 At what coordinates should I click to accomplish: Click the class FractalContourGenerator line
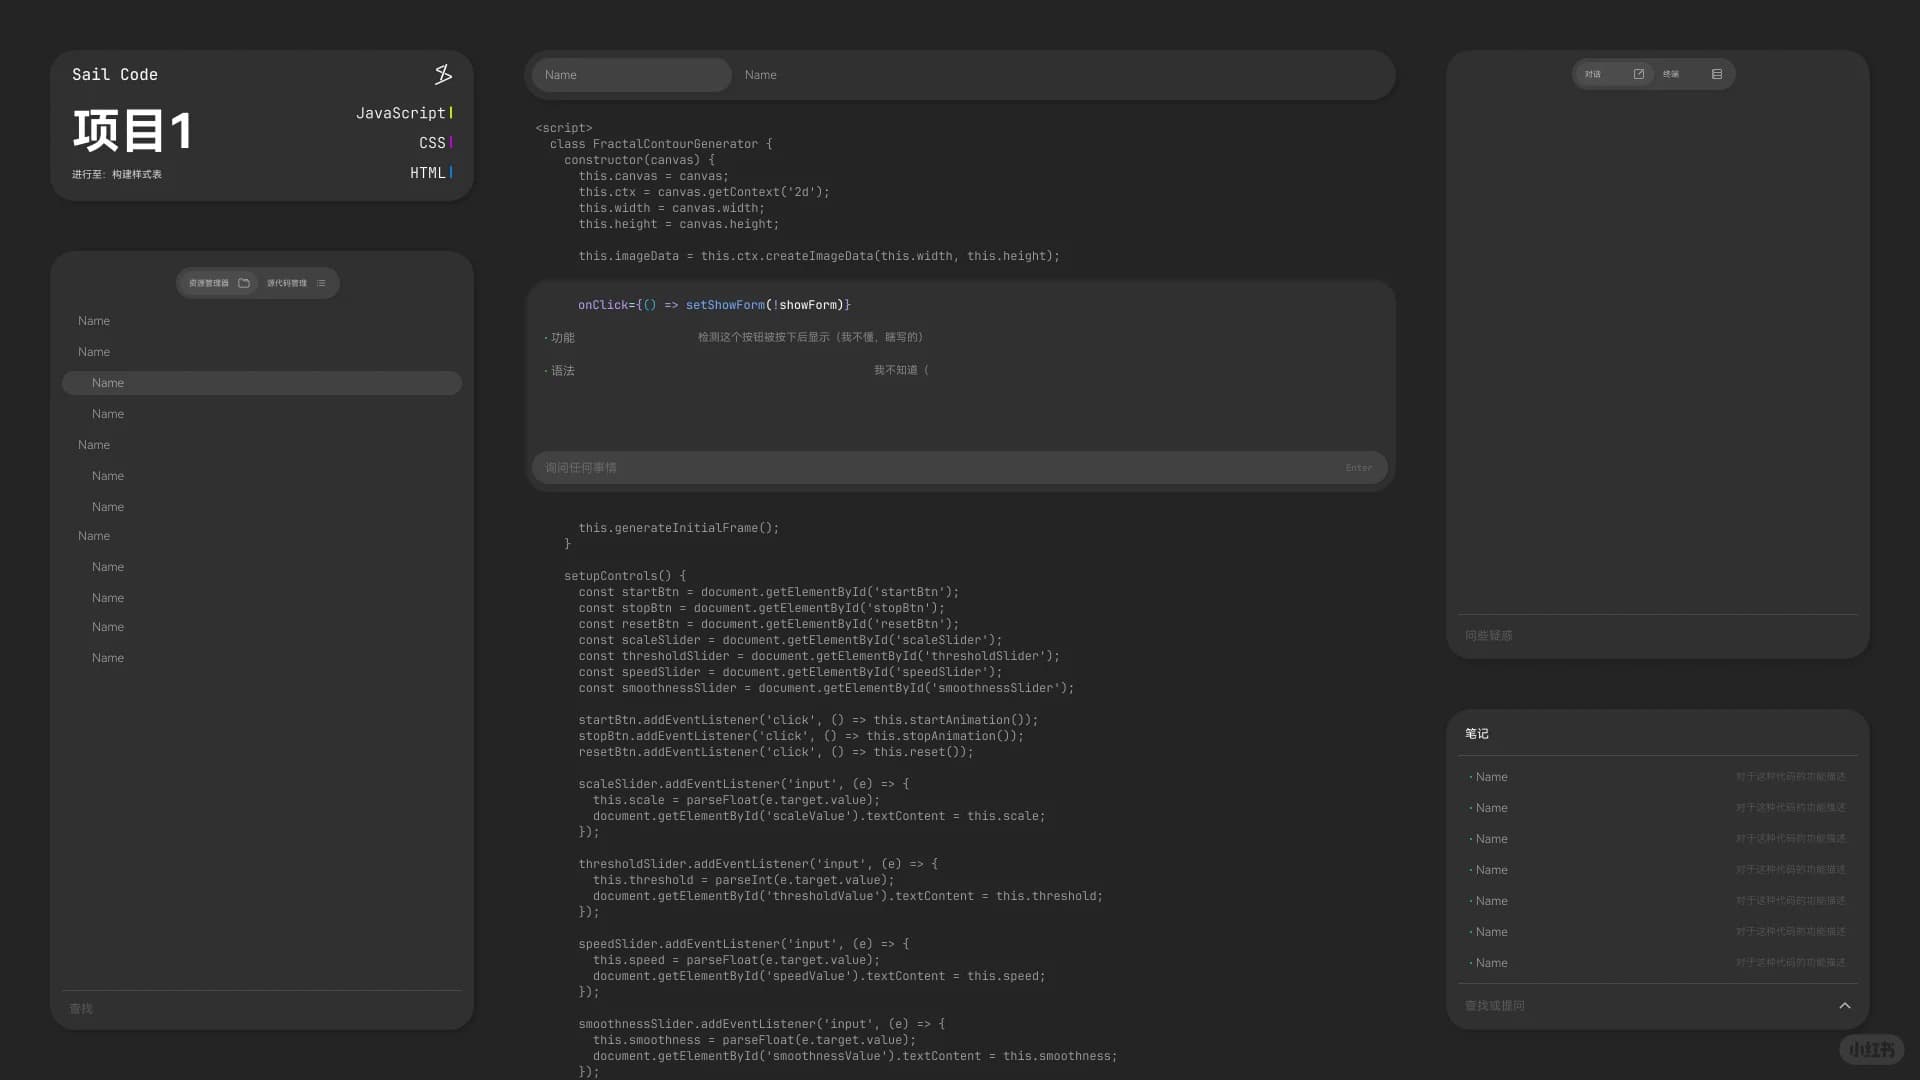[x=661, y=144]
